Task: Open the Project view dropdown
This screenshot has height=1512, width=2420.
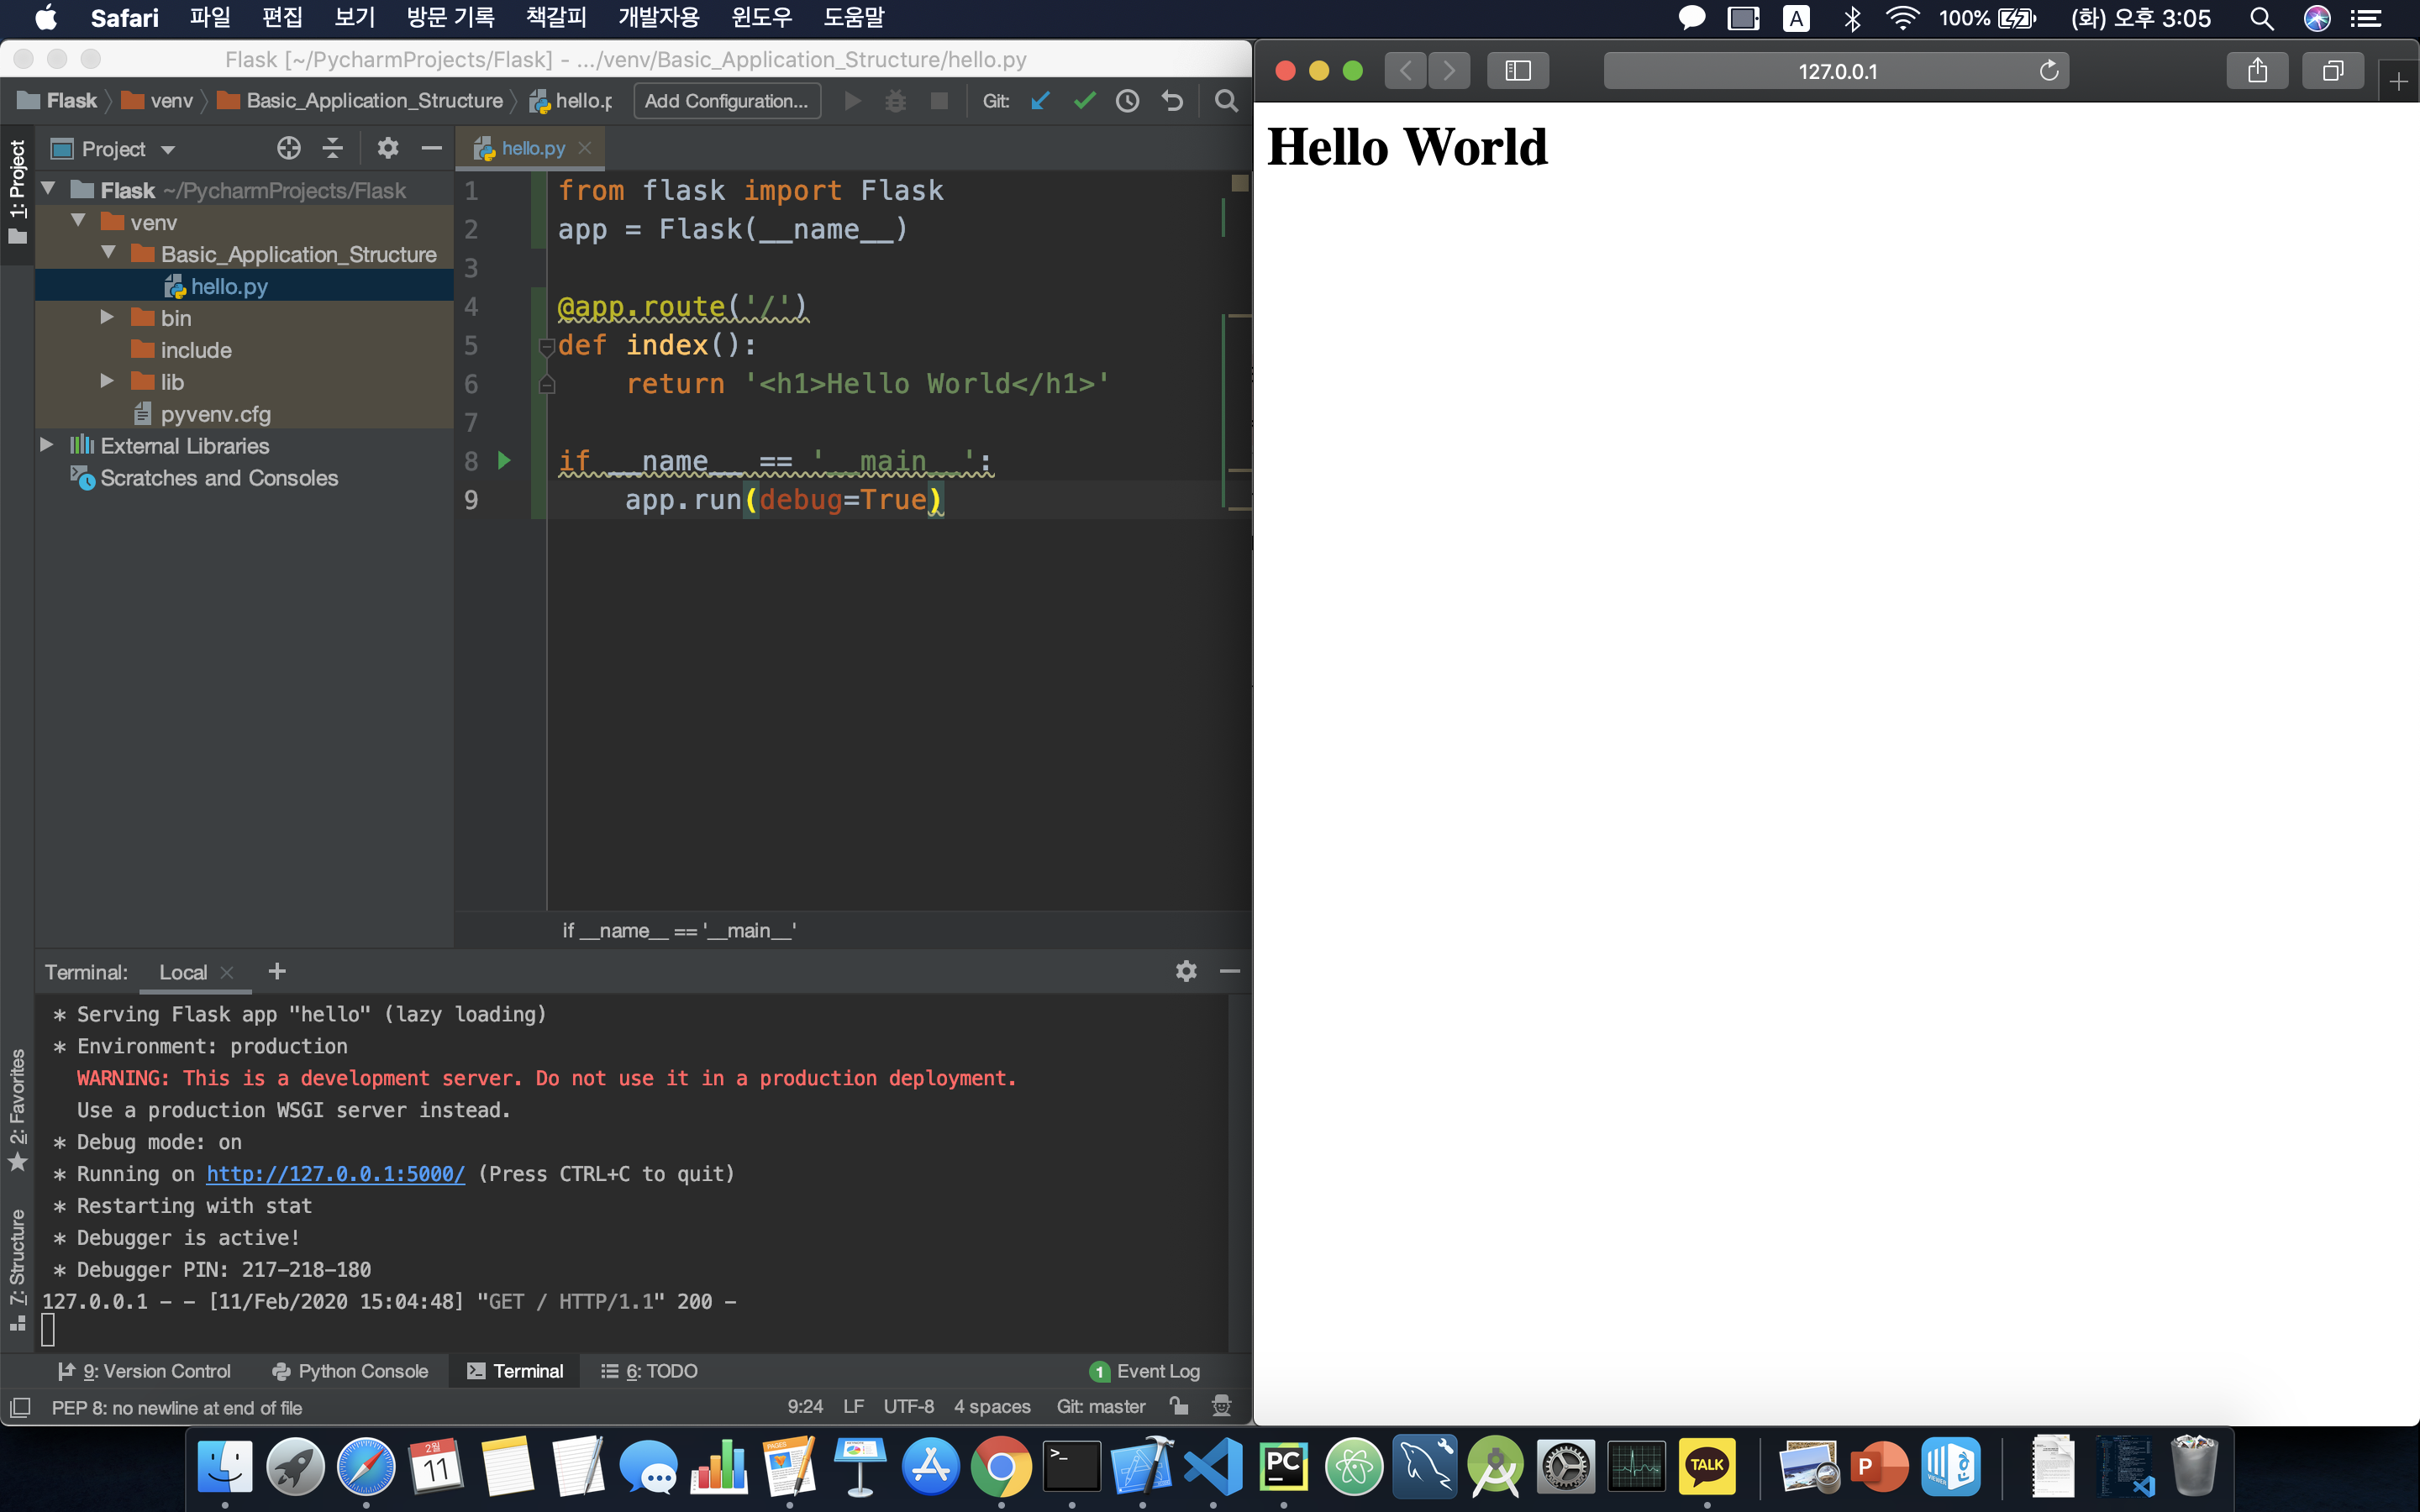Action: 167,149
